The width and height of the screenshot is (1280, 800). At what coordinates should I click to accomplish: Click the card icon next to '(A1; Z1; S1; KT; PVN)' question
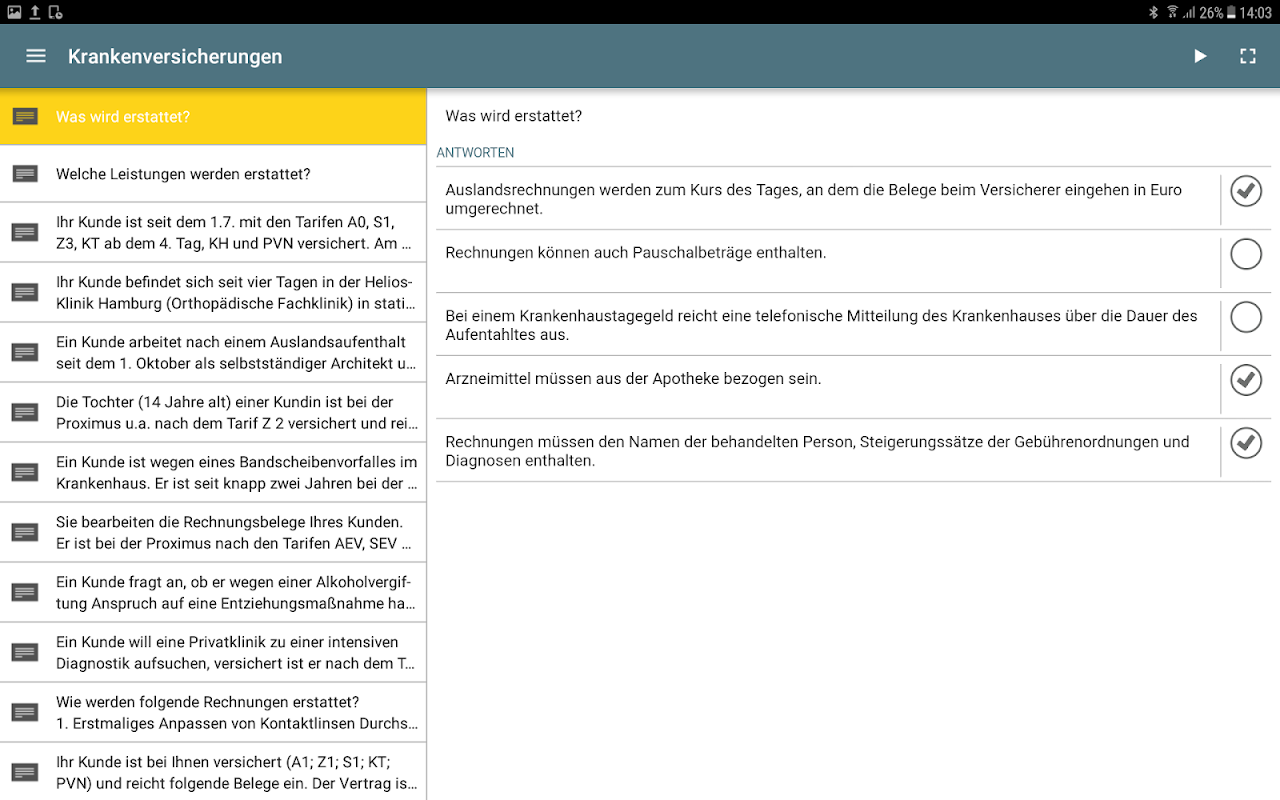[x=25, y=772]
